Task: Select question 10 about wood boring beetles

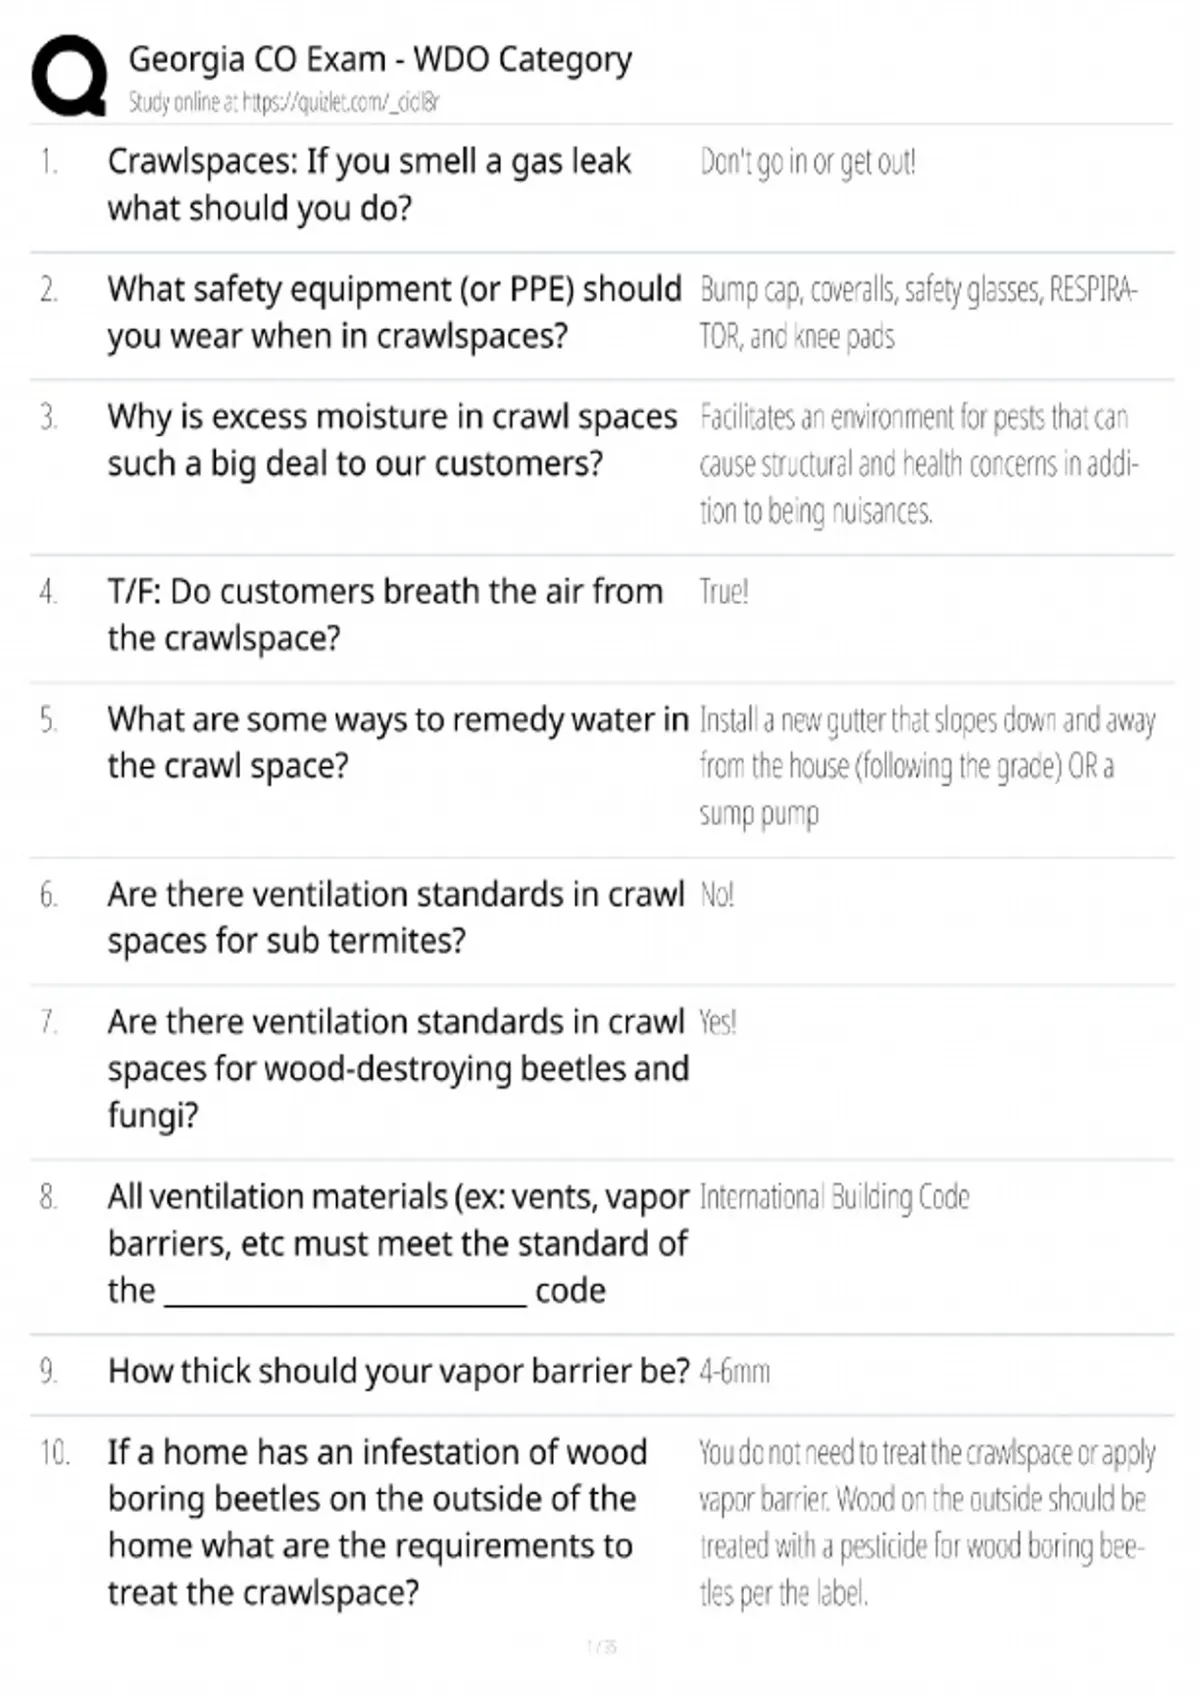Action: pos(377,1522)
